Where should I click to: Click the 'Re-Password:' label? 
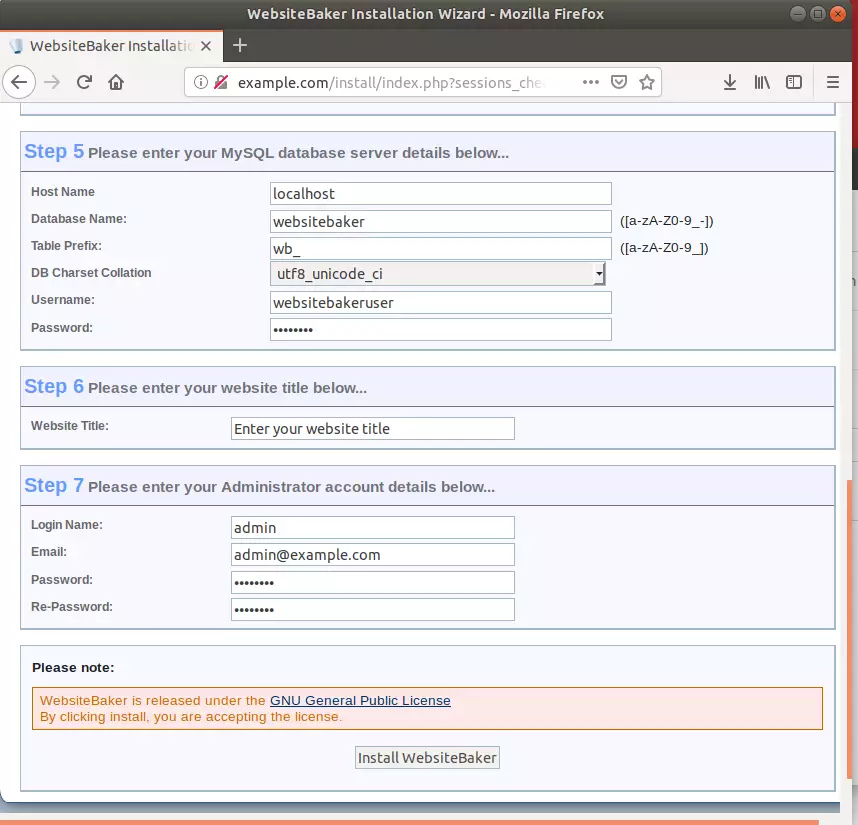coord(72,607)
